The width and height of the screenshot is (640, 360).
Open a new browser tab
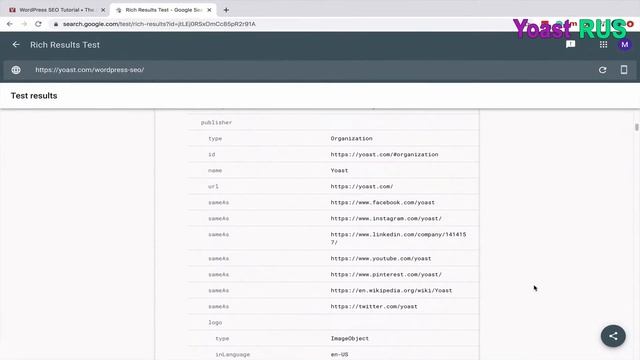tap(226, 10)
